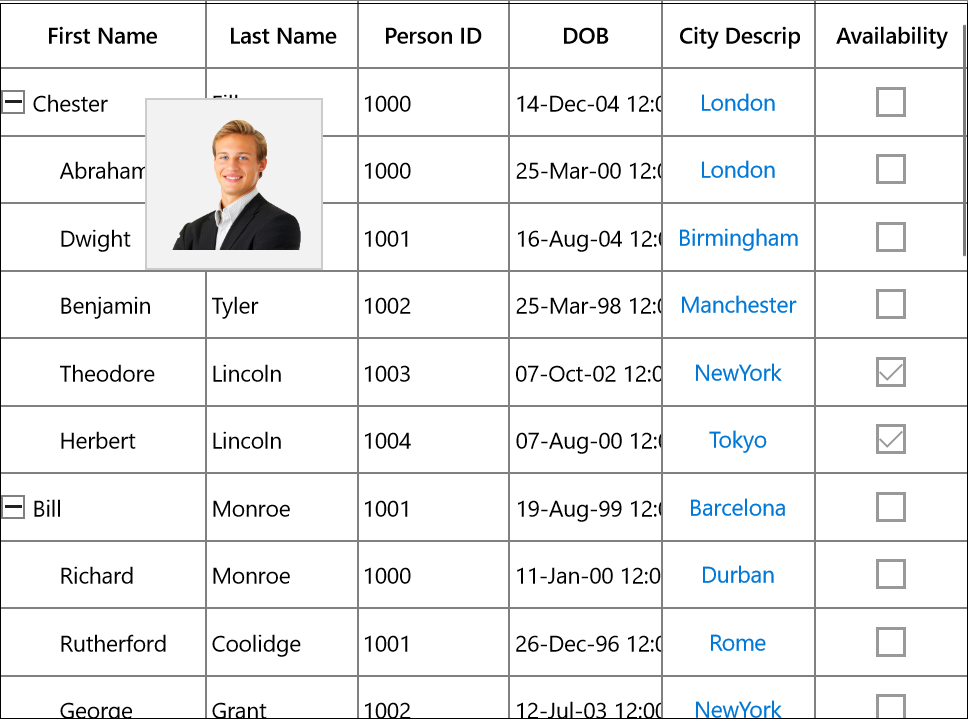The height and width of the screenshot is (719, 968).
Task: Click the person photo thumbnail
Action: (234, 184)
